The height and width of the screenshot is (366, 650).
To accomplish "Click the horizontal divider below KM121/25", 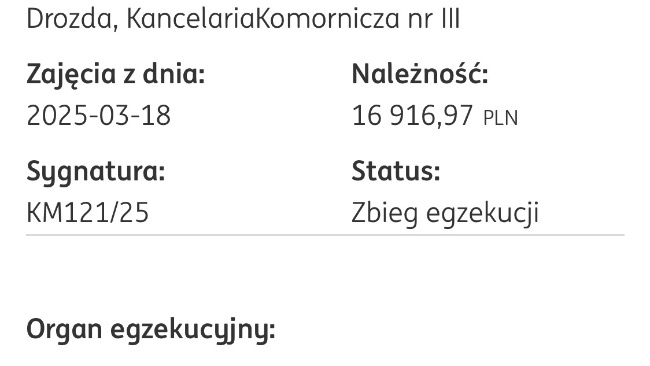I will pyautogui.click(x=325, y=235).
